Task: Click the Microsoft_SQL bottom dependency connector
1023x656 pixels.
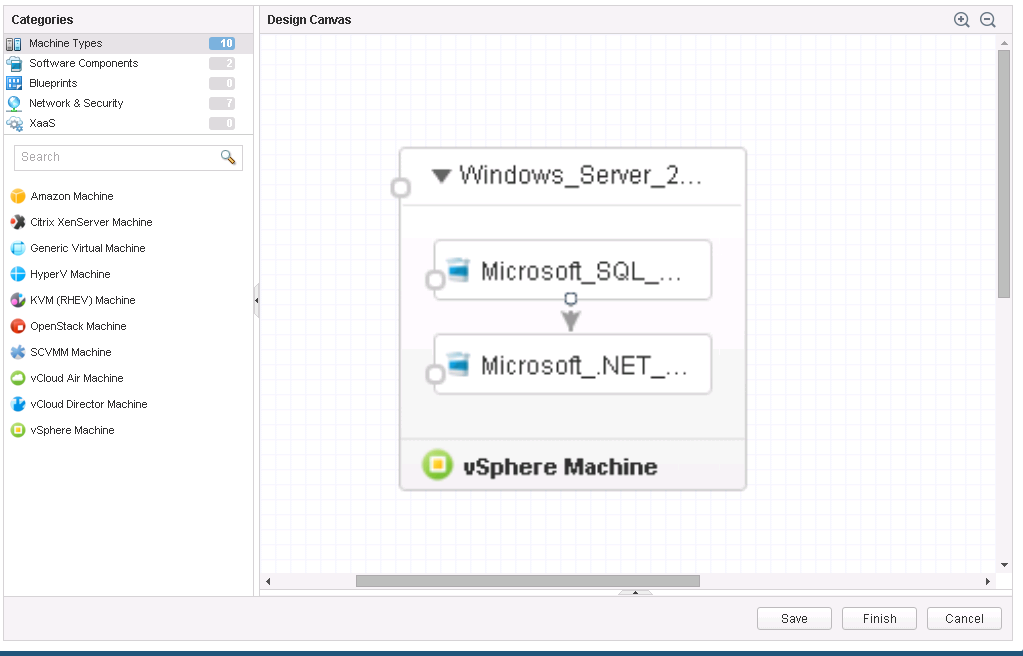Action: [x=571, y=299]
